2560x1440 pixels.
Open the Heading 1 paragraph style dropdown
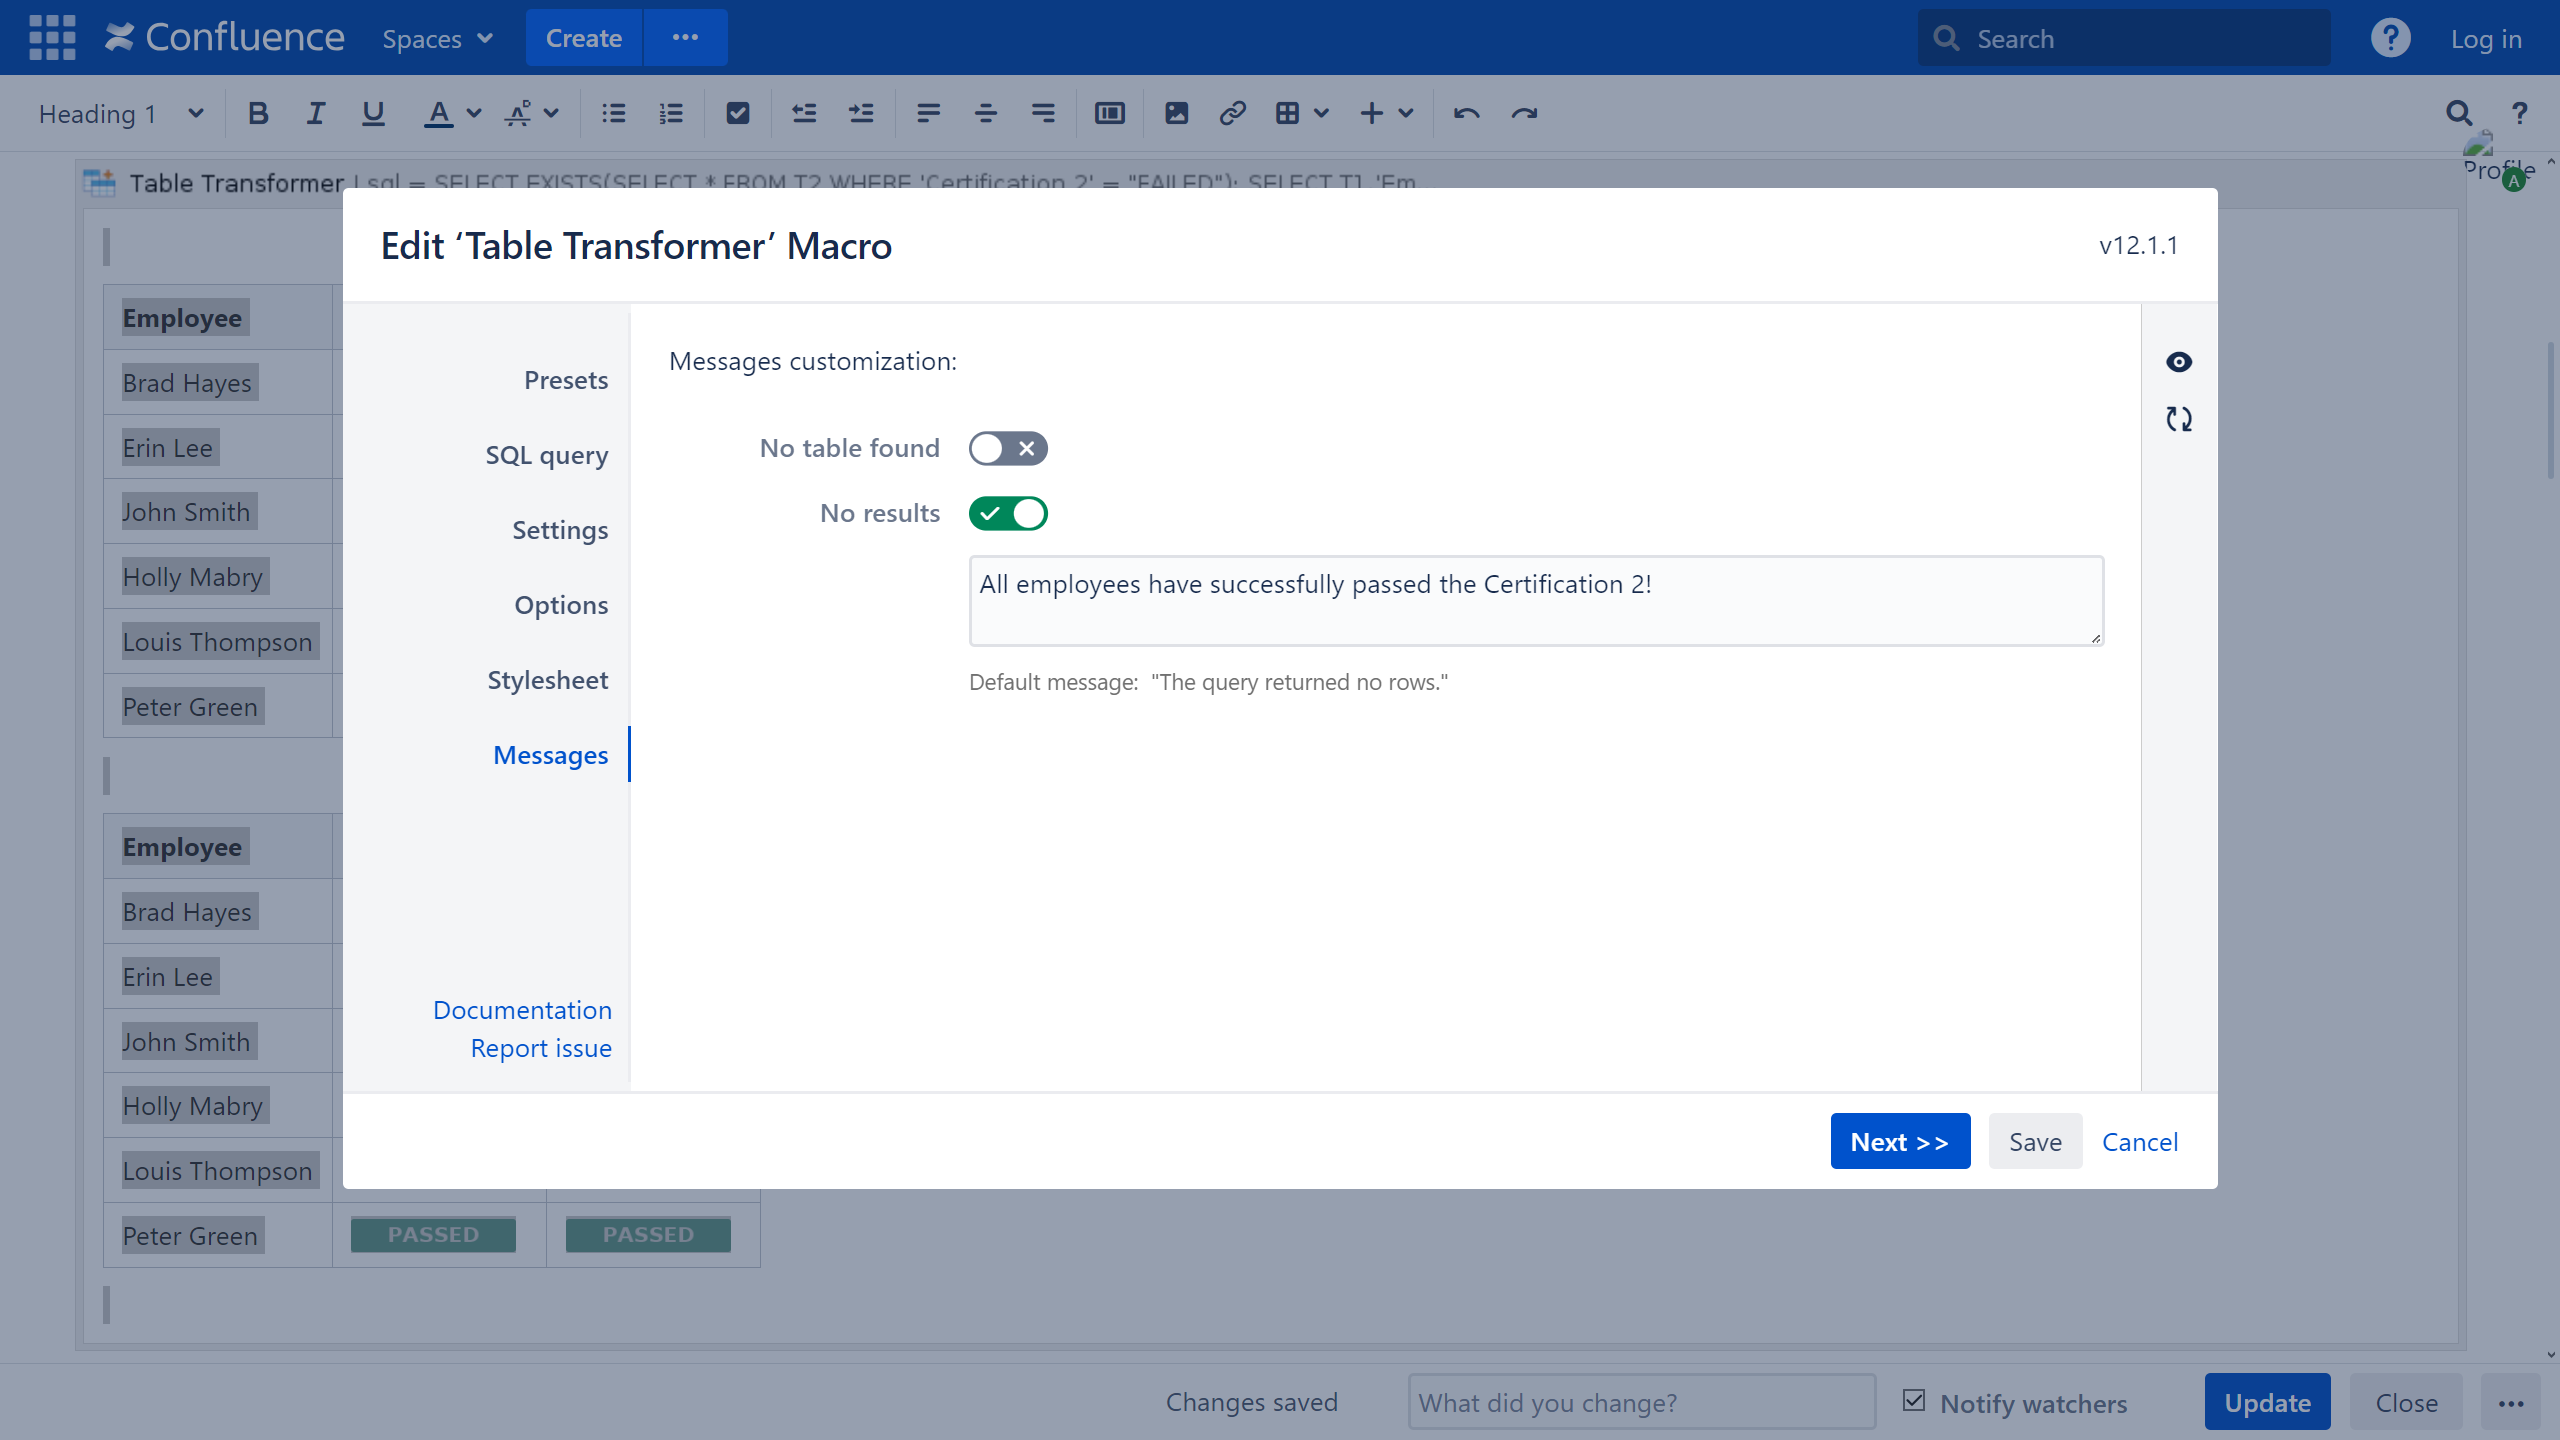[x=120, y=114]
